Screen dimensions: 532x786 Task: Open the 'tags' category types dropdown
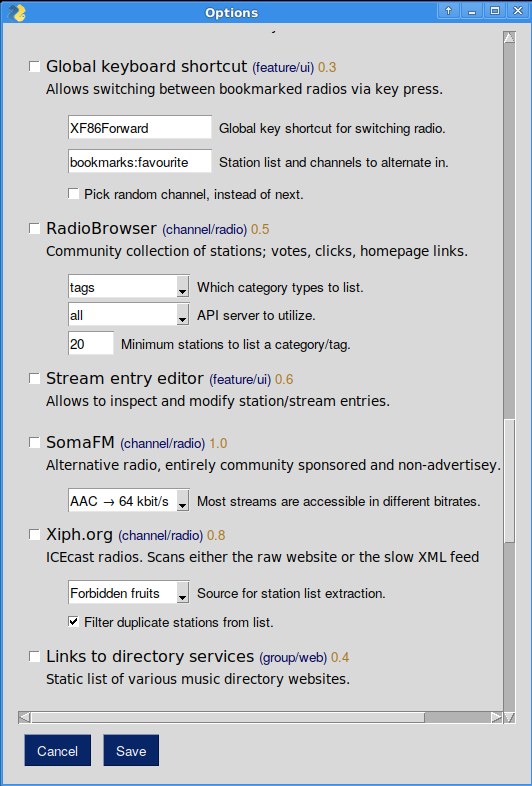tap(129, 287)
